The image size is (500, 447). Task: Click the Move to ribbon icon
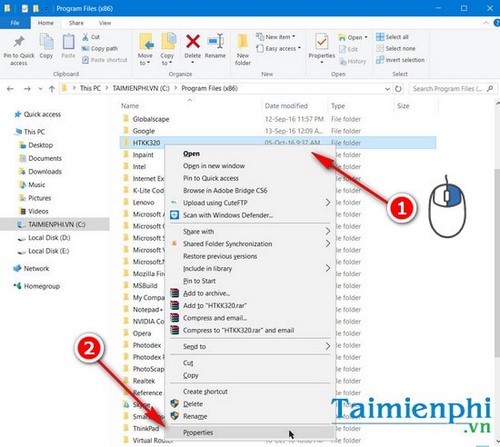click(x=146, y=42)
